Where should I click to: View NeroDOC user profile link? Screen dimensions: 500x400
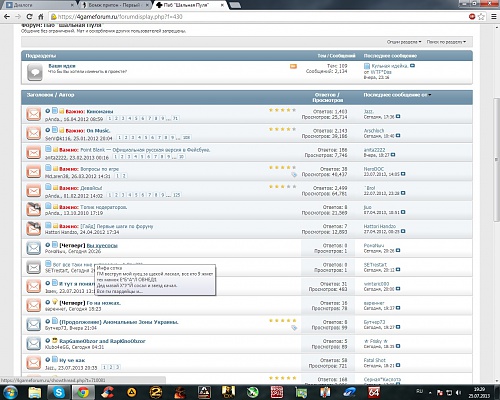pos(374,169)
